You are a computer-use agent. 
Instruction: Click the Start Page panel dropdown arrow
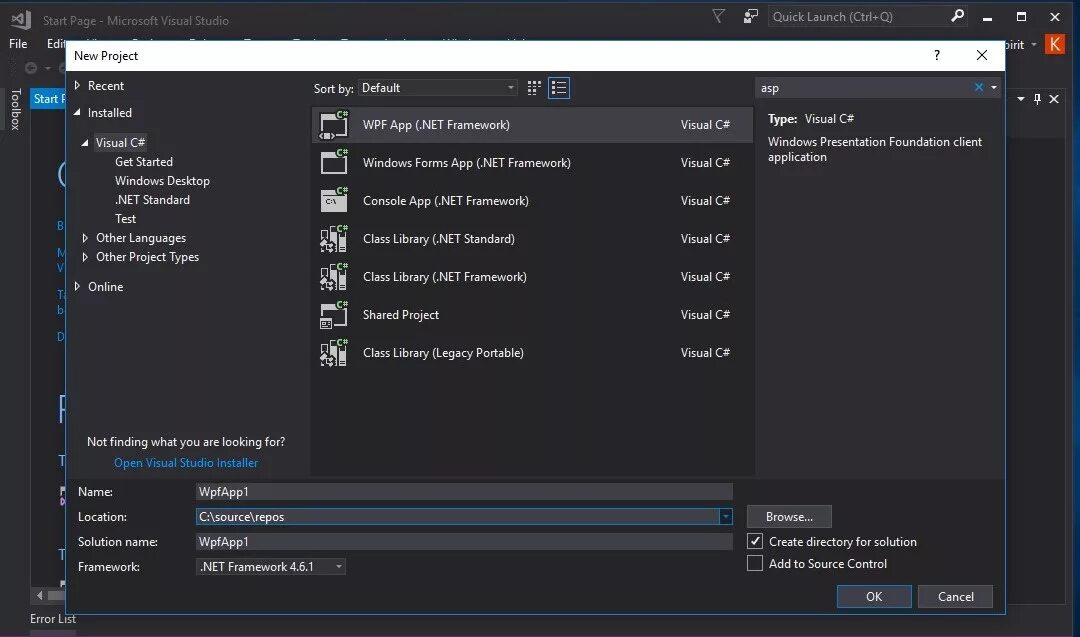[x=1021, y=99]
